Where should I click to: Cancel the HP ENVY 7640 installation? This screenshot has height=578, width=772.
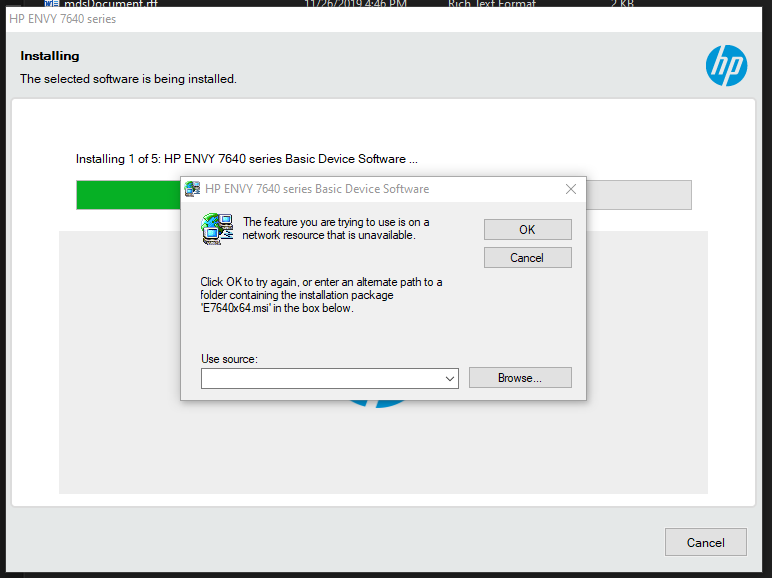click(x=706, y=542)
